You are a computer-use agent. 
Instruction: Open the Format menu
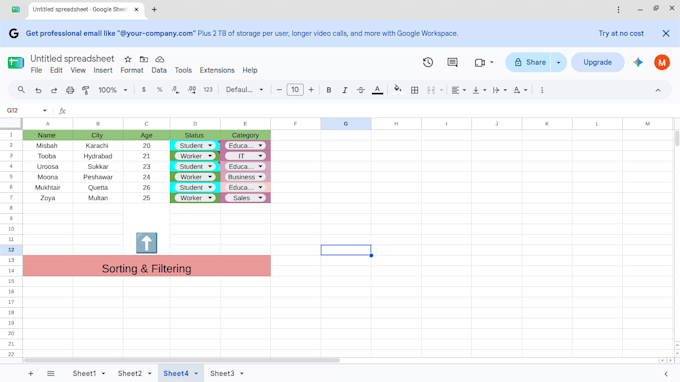click(x=132, y=70)
